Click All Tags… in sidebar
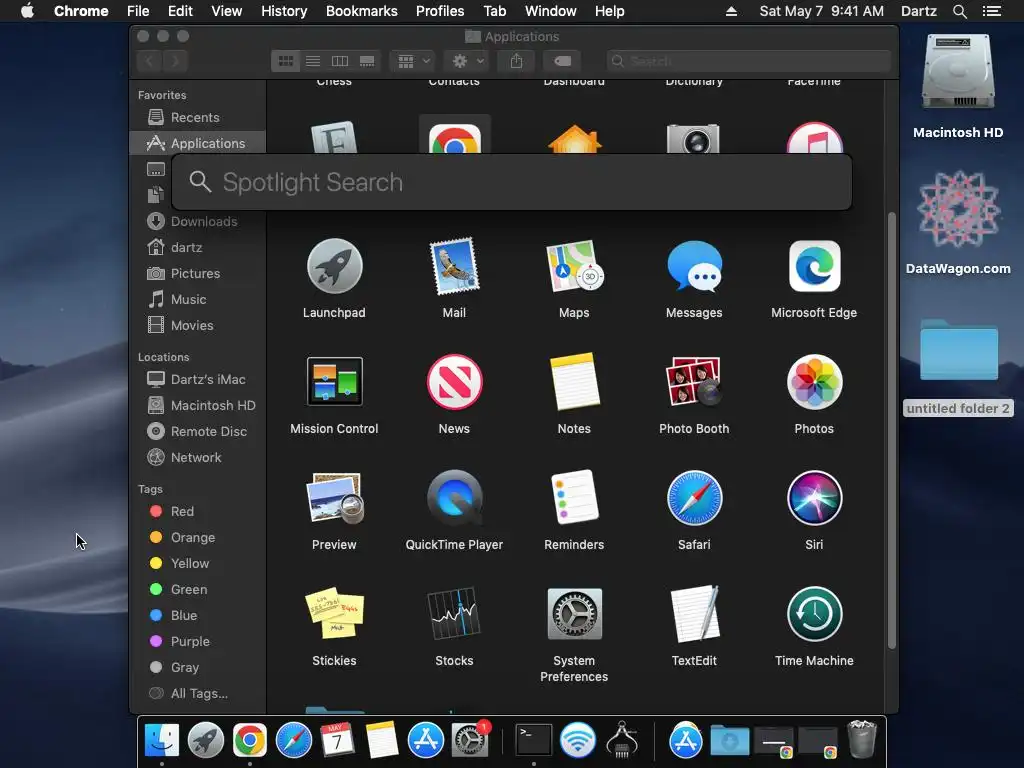 (198, 694)
